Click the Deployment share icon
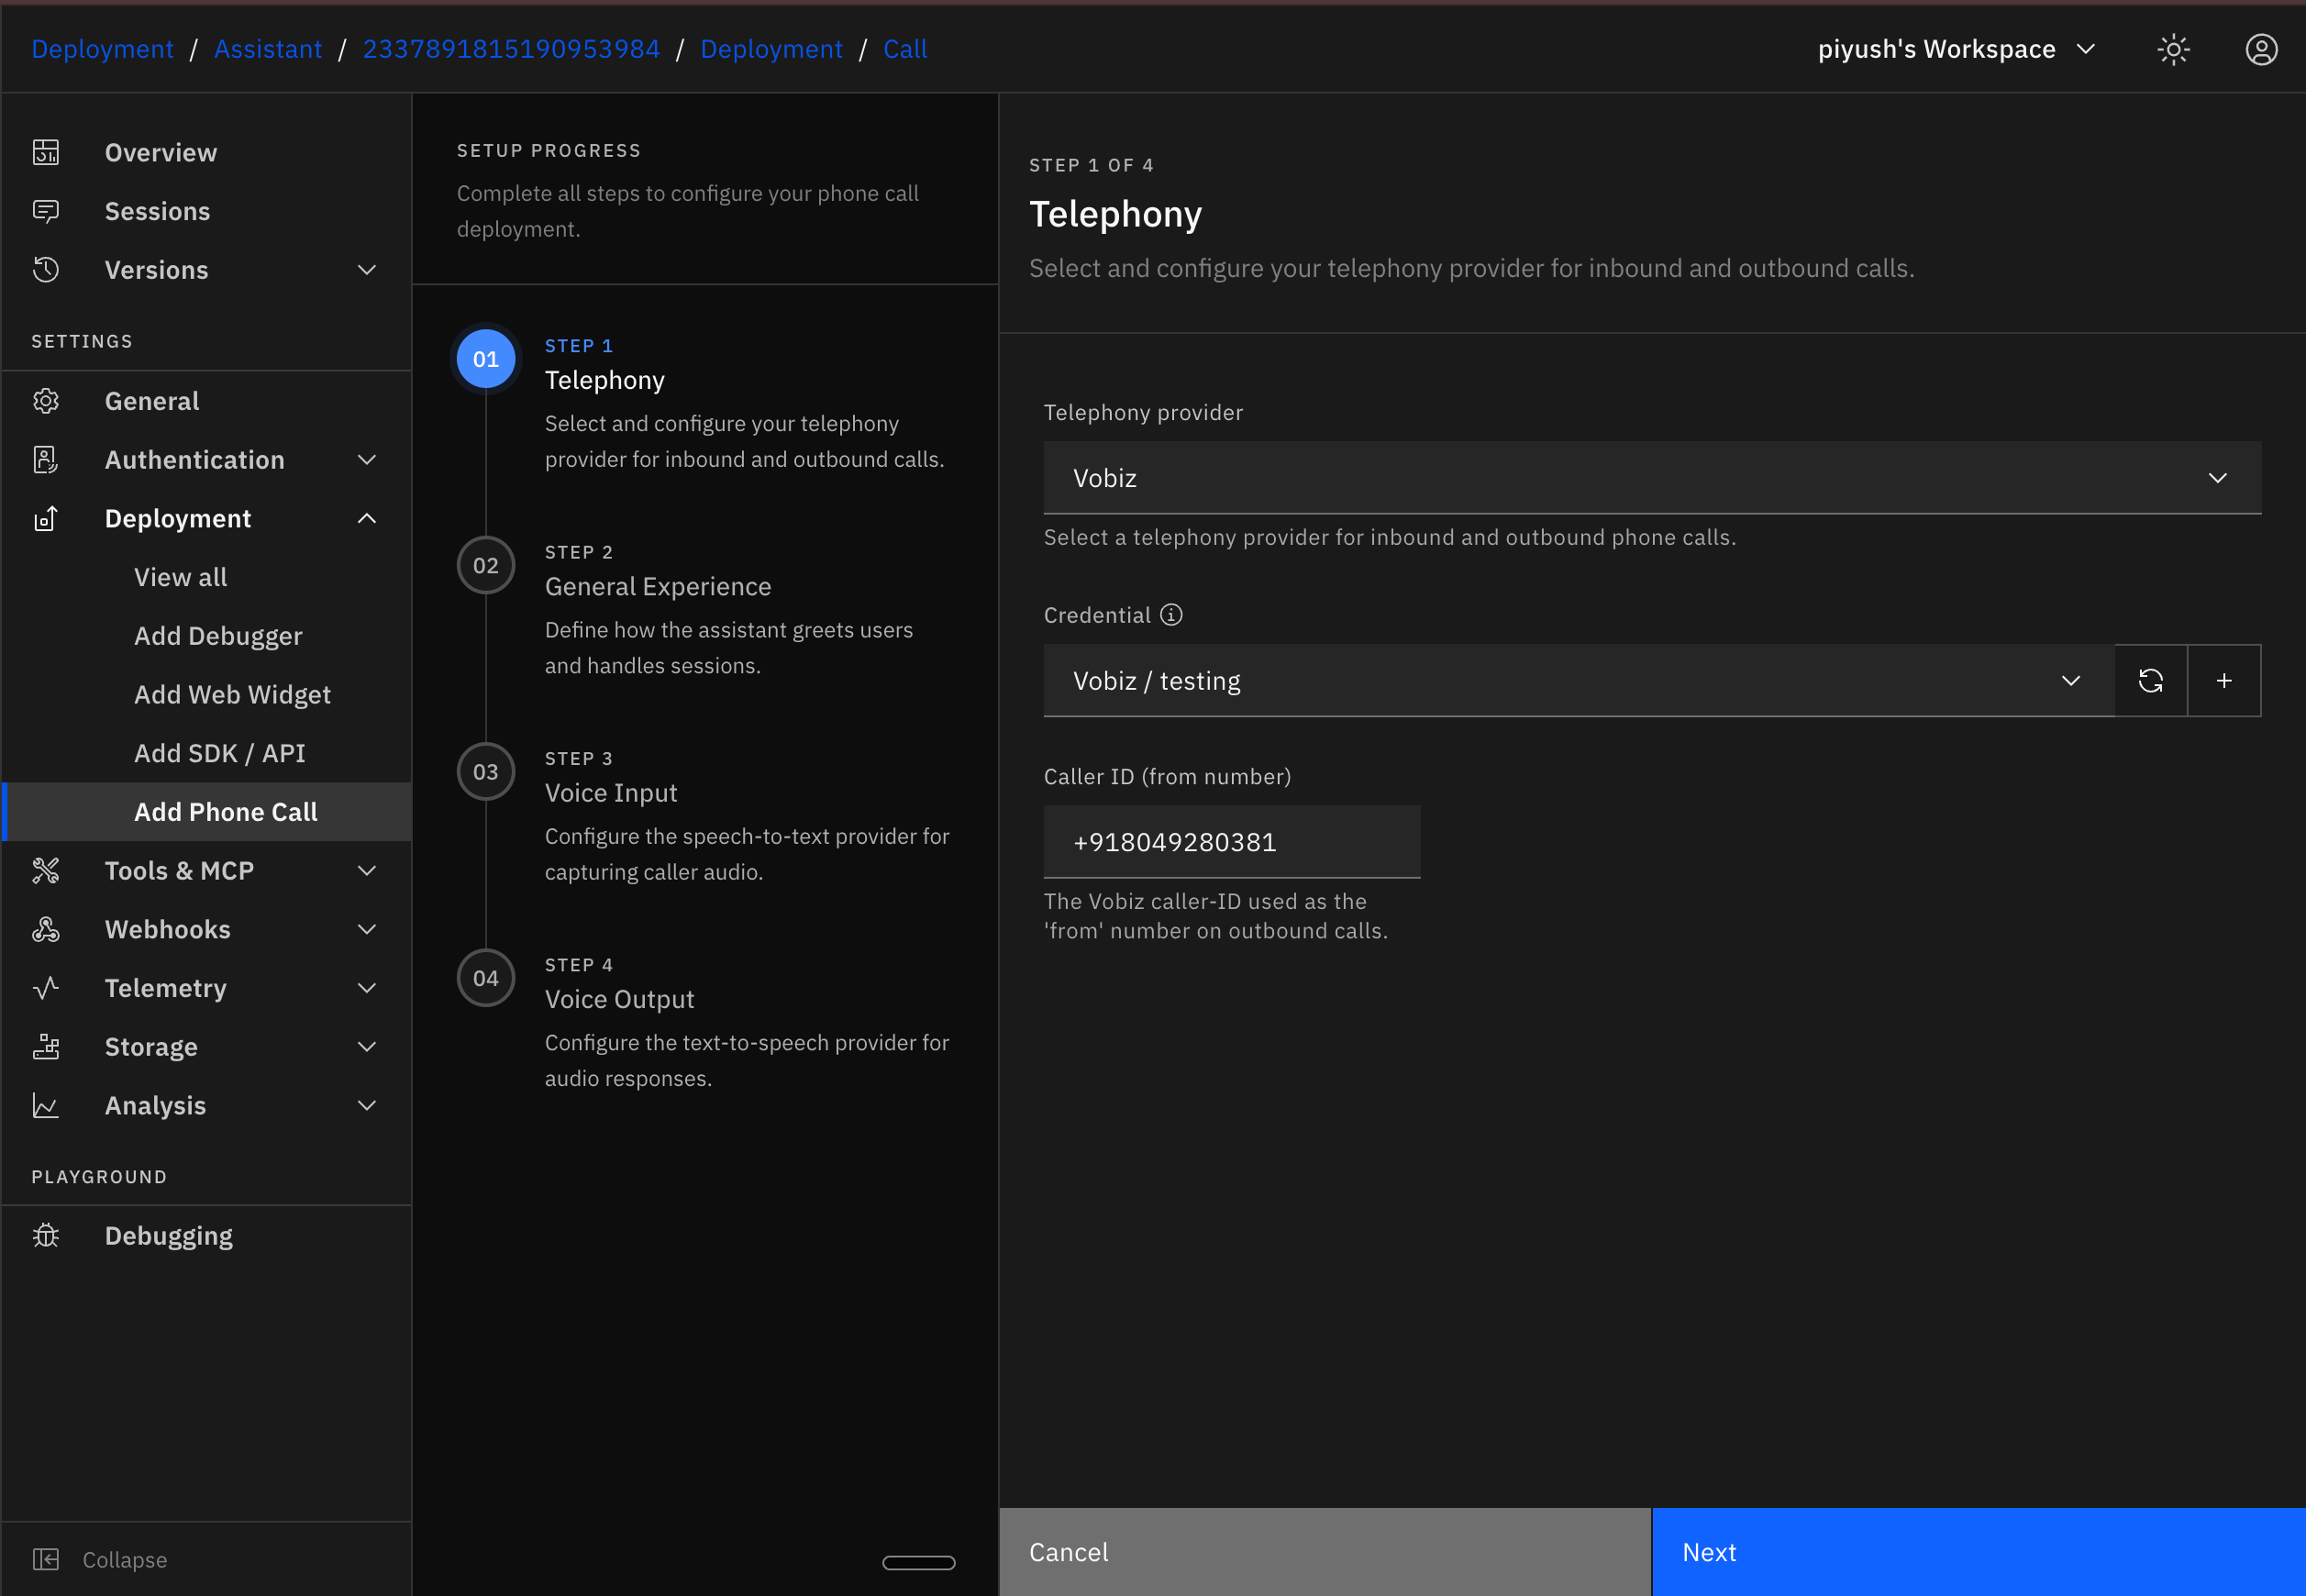Screen dimensions: 2306x1596 [x=46, y=518]
